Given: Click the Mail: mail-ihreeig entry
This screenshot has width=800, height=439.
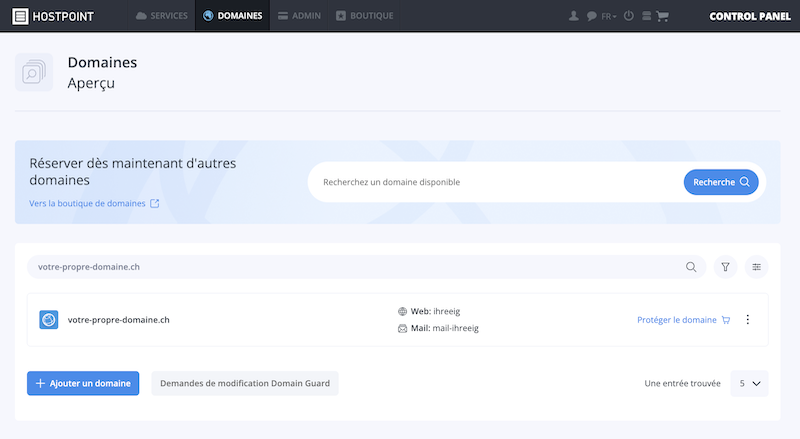Looking at the screenshot, I should pos(438,328).
